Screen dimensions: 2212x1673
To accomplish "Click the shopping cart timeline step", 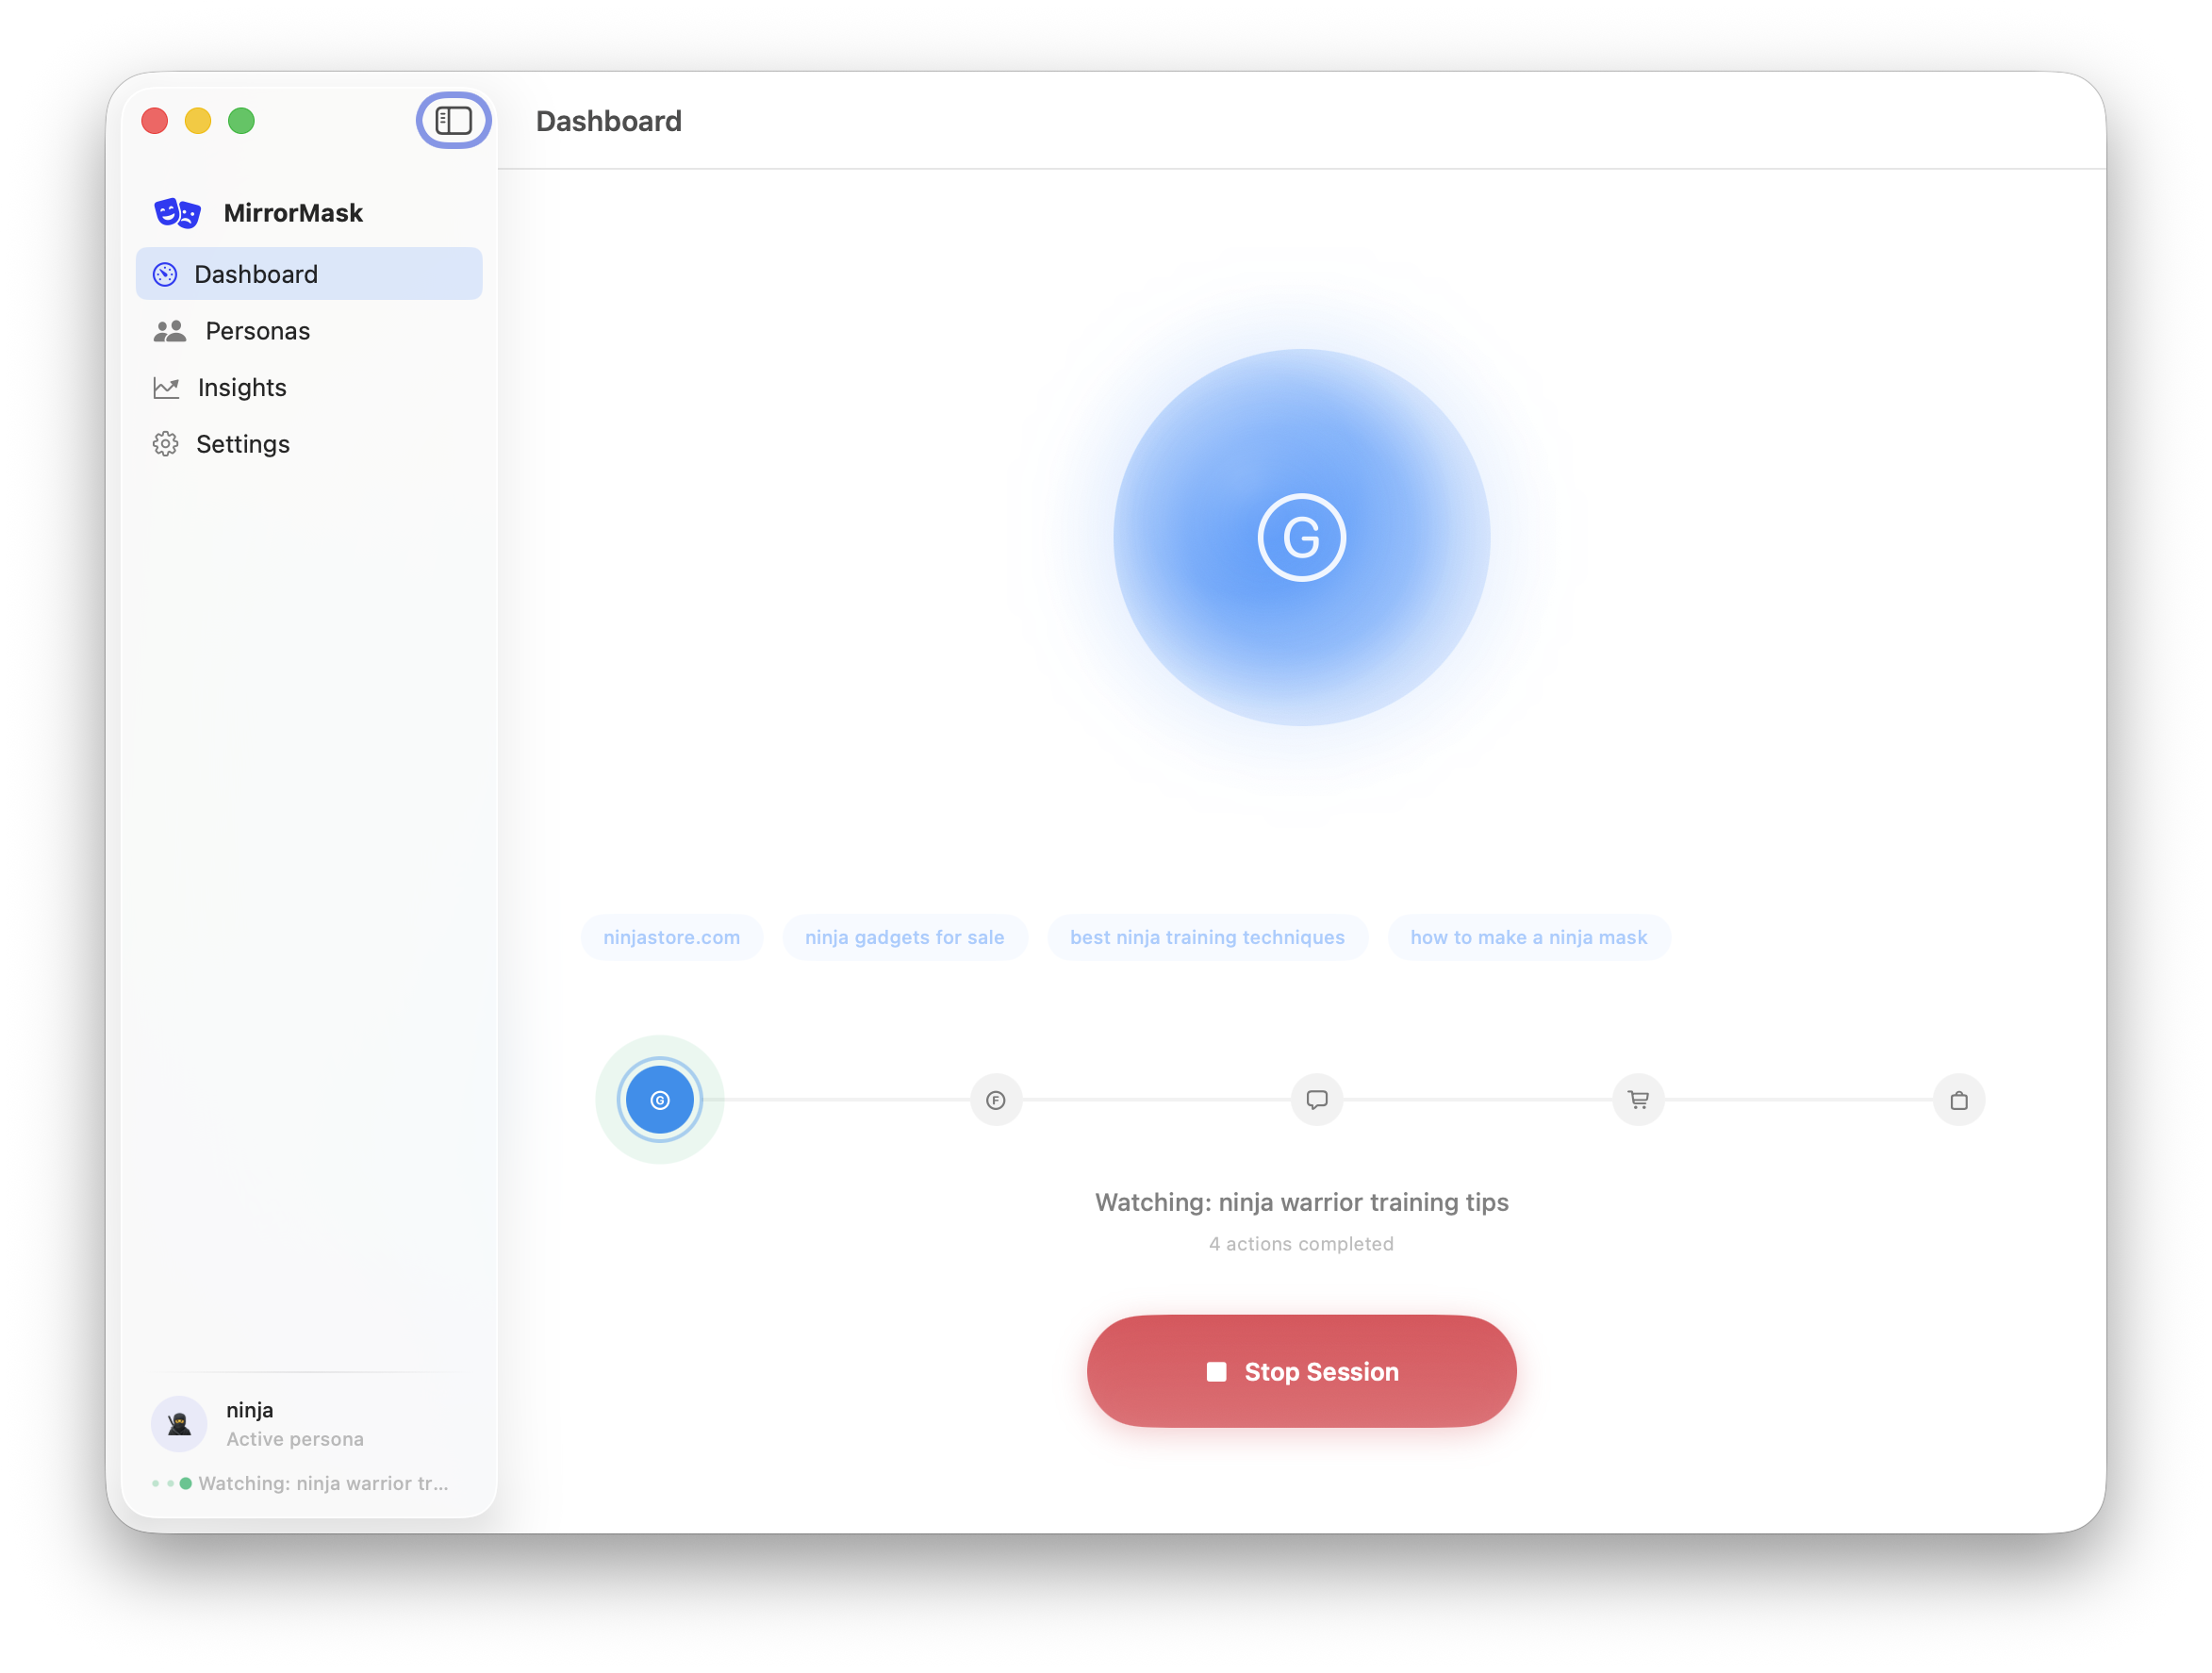I will coord(1638,1100).
